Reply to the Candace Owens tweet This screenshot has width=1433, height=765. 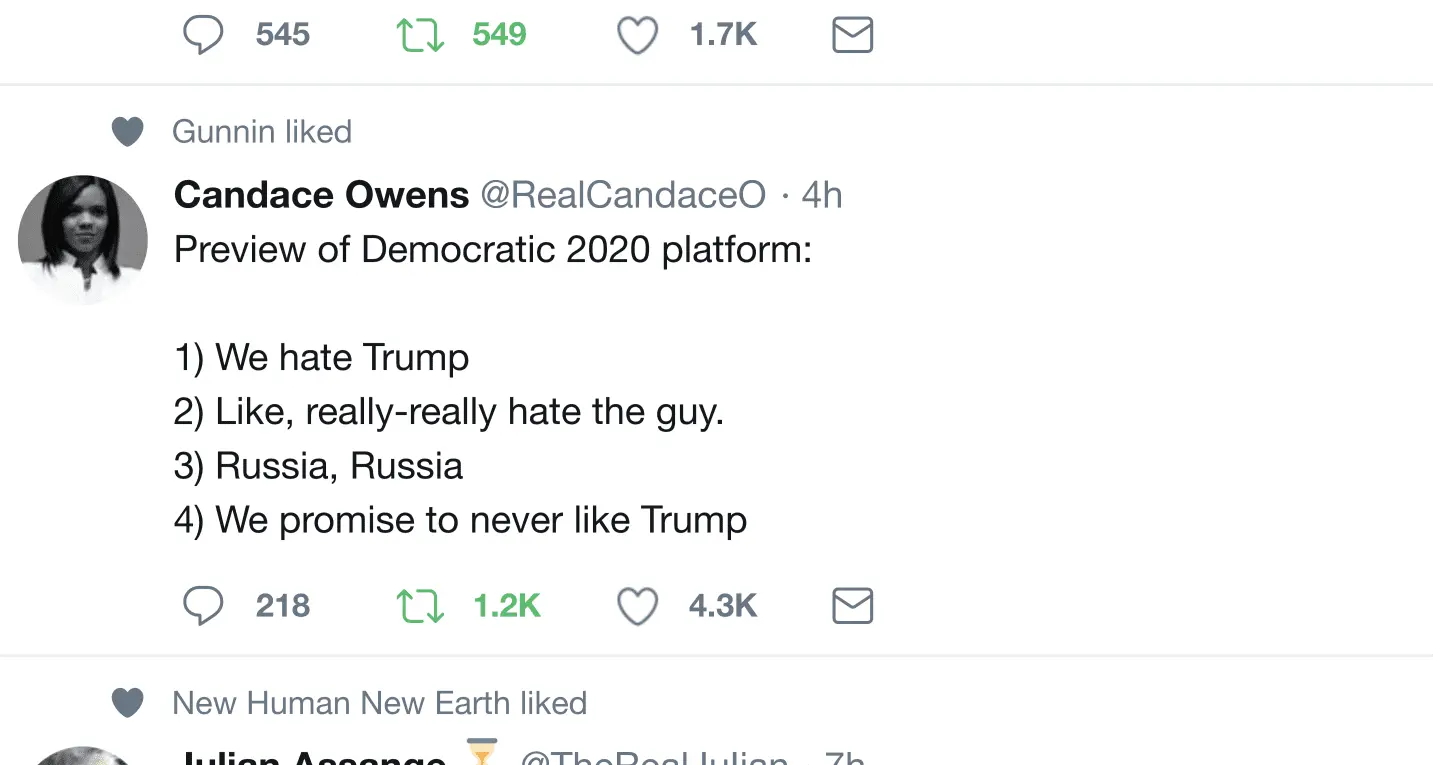[x=203, y=606]
